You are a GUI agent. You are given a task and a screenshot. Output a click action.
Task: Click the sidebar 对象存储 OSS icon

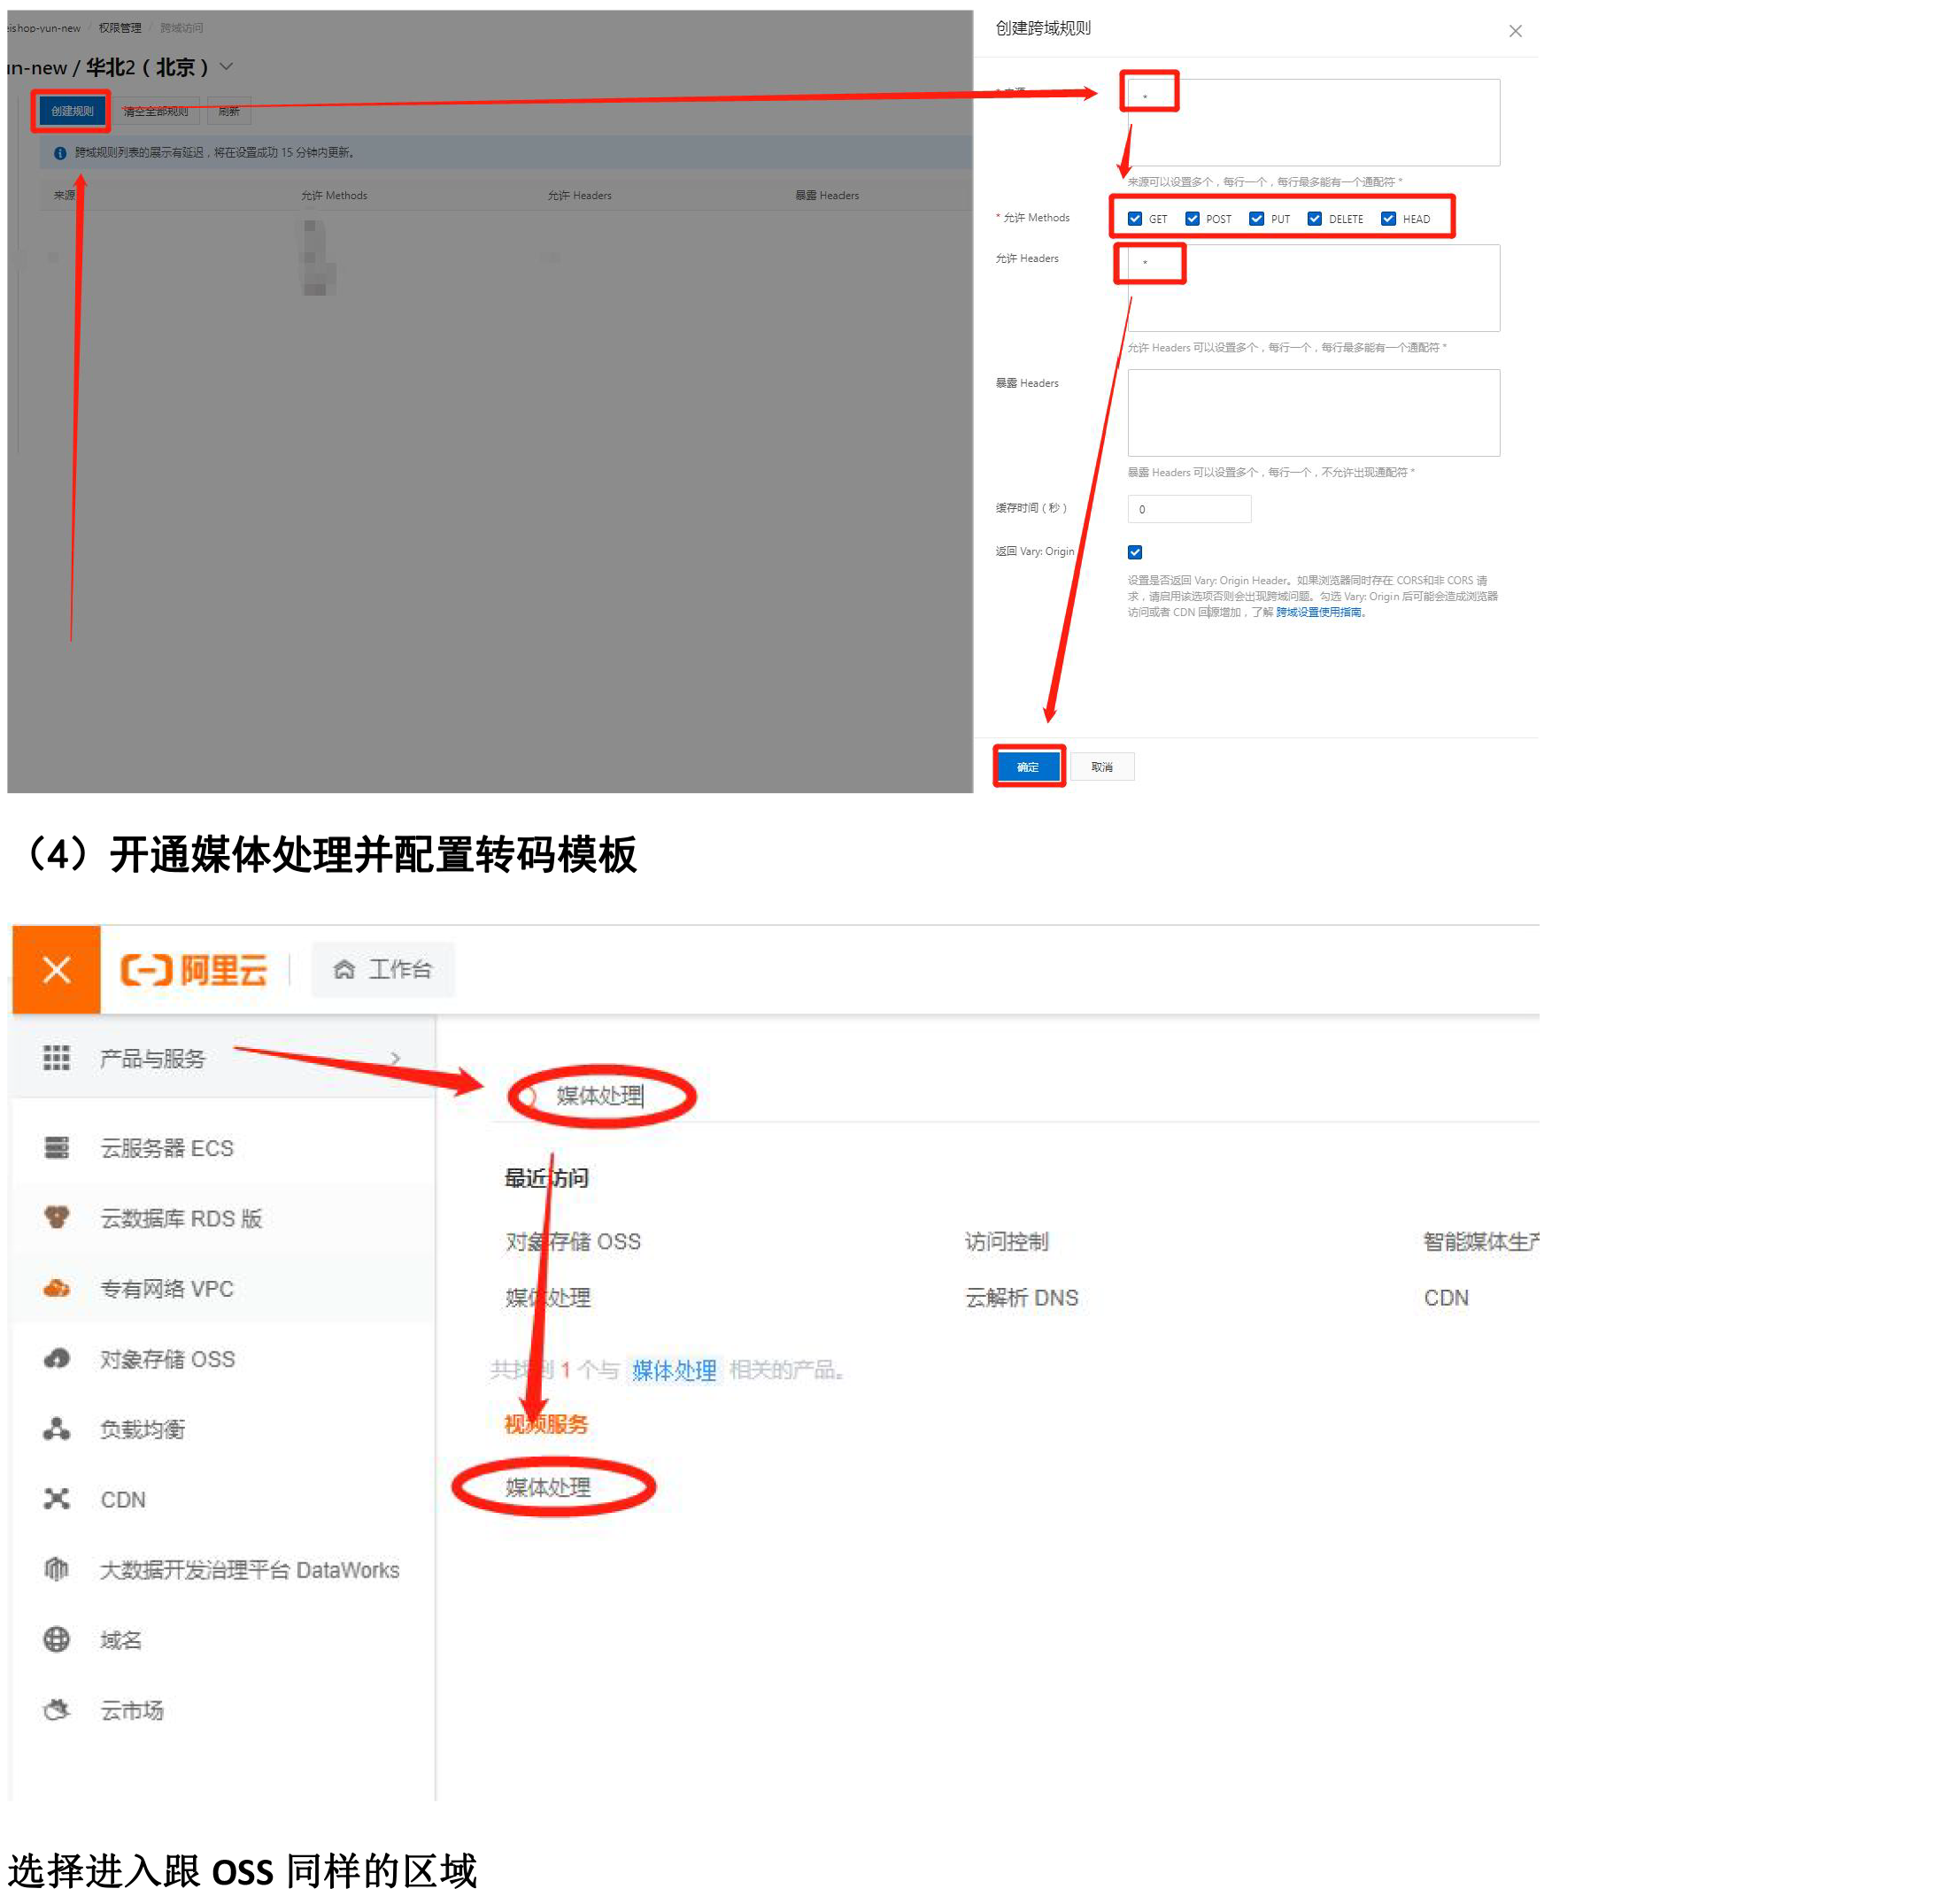pyautogui.click(x=56, y=1358)
